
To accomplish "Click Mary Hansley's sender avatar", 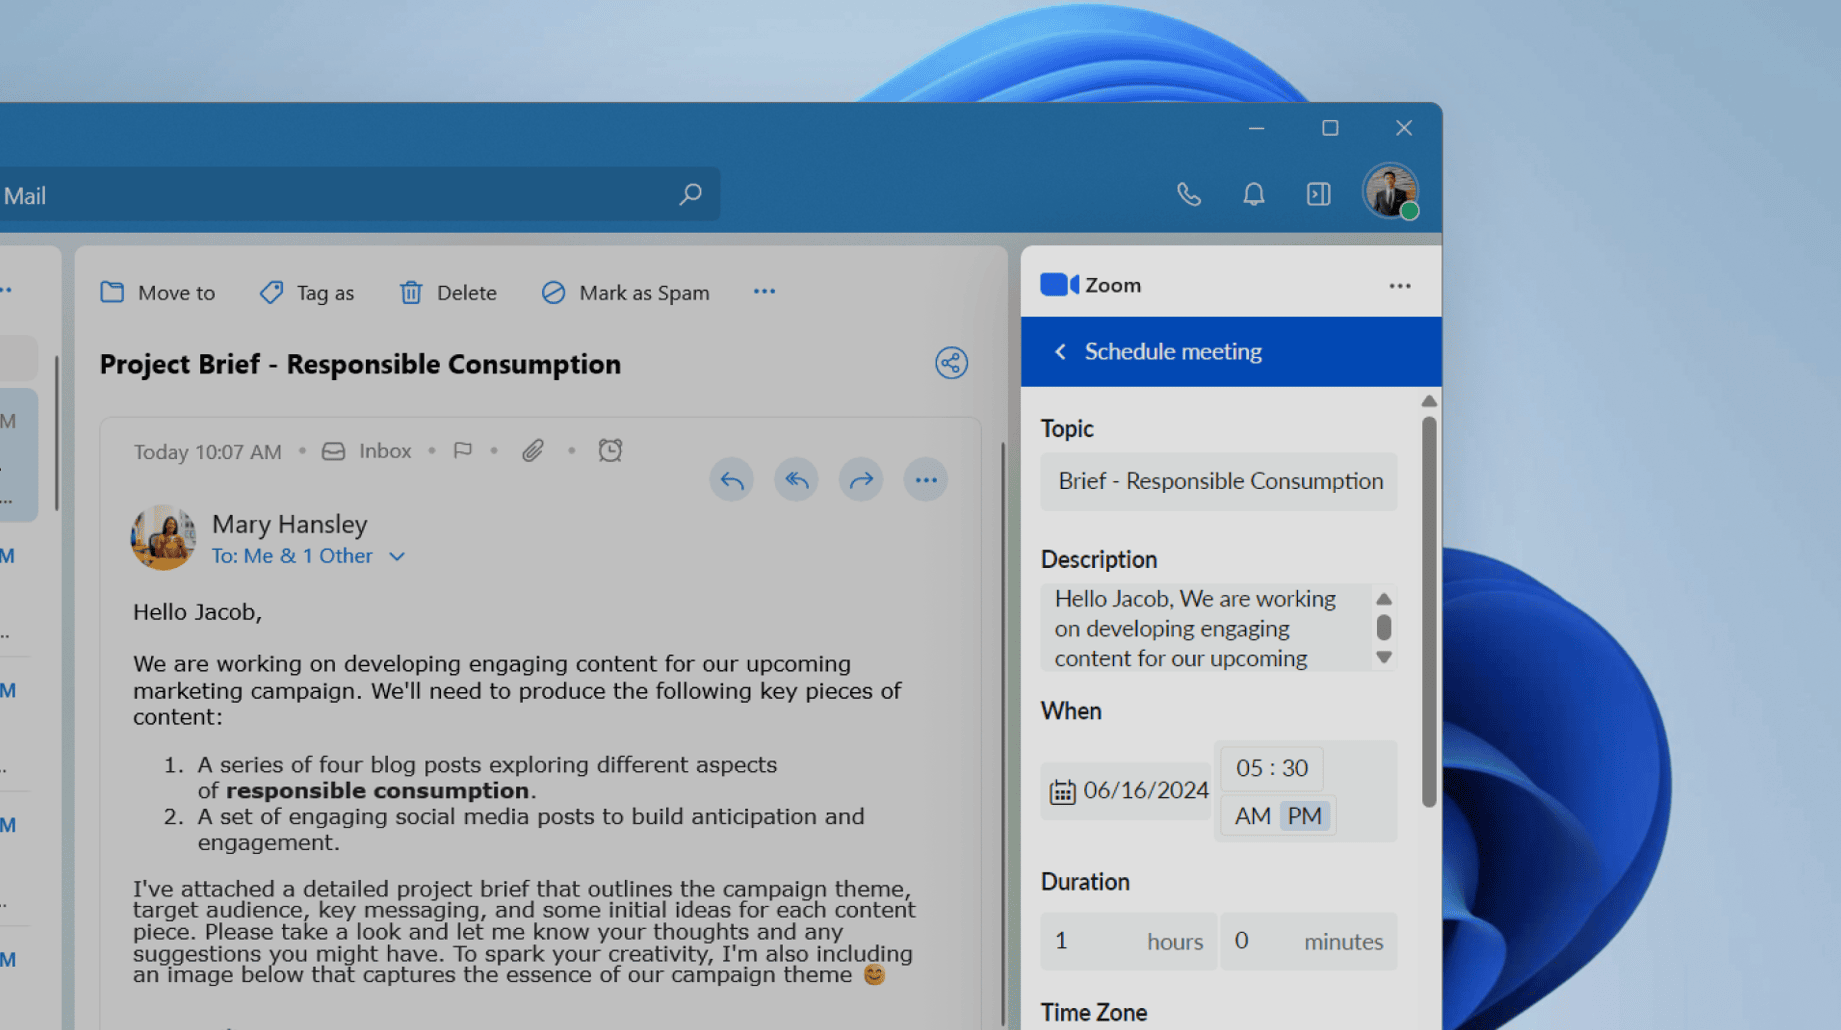I will (x=163, y=537).
